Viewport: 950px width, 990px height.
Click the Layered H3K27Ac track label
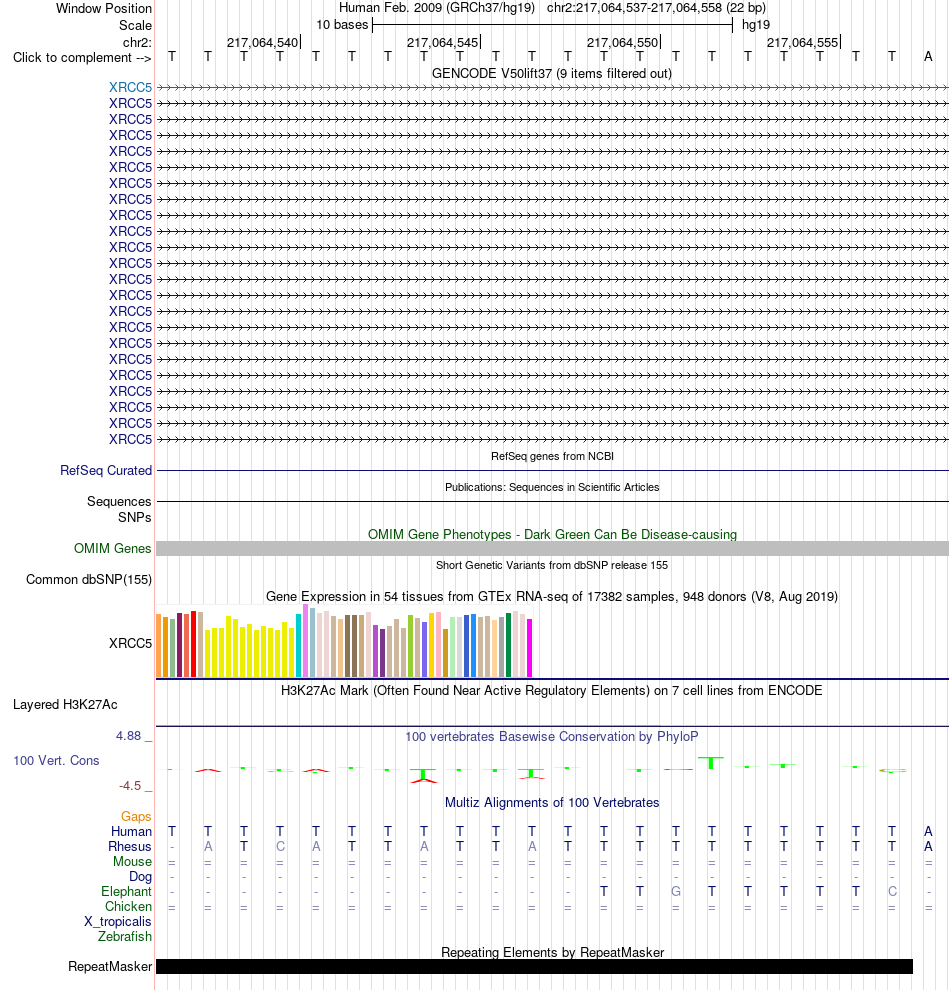[x=65, y=705]
